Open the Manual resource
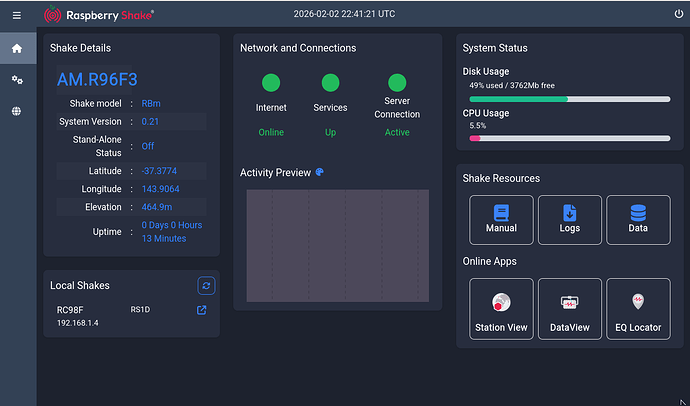The image size is (690, 406). click(501, 219)
